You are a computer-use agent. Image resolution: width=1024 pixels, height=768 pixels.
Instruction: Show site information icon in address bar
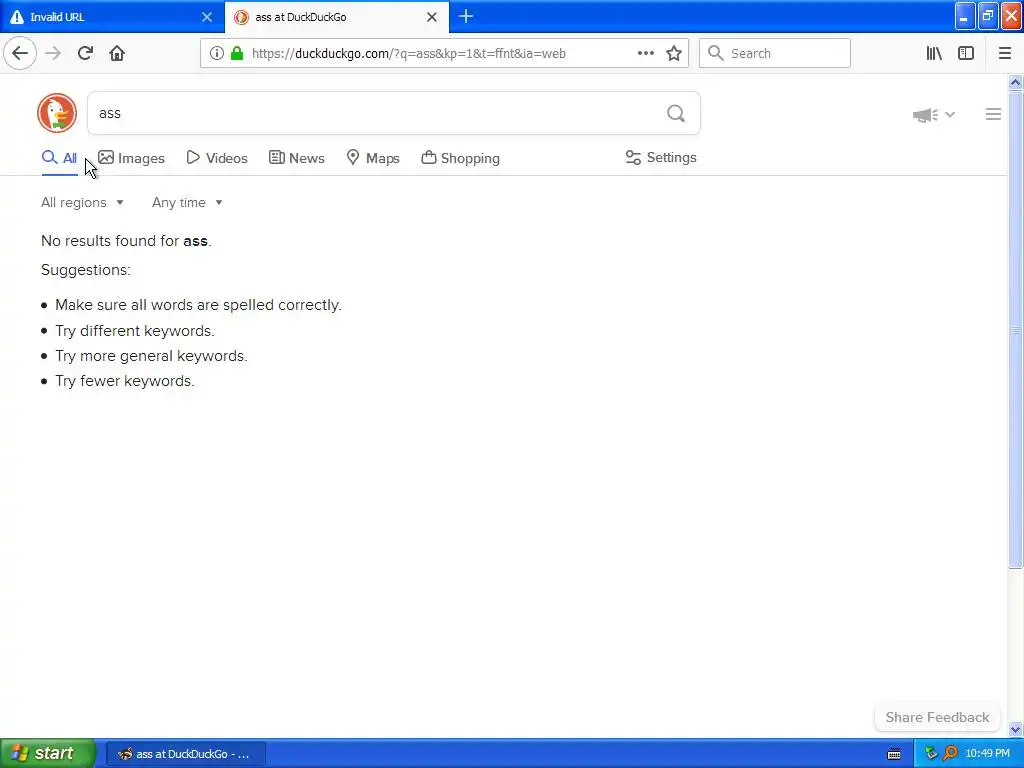tap(216, 54)
